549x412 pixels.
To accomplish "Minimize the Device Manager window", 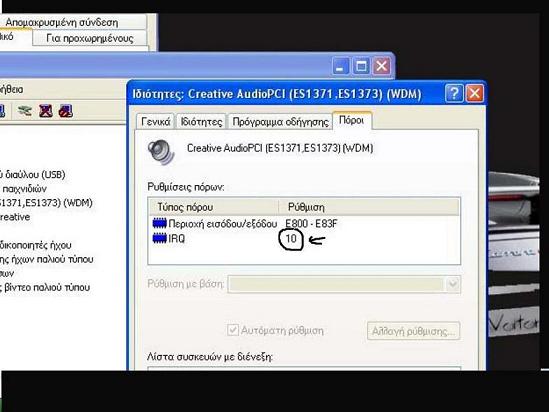I will (340, 66).
